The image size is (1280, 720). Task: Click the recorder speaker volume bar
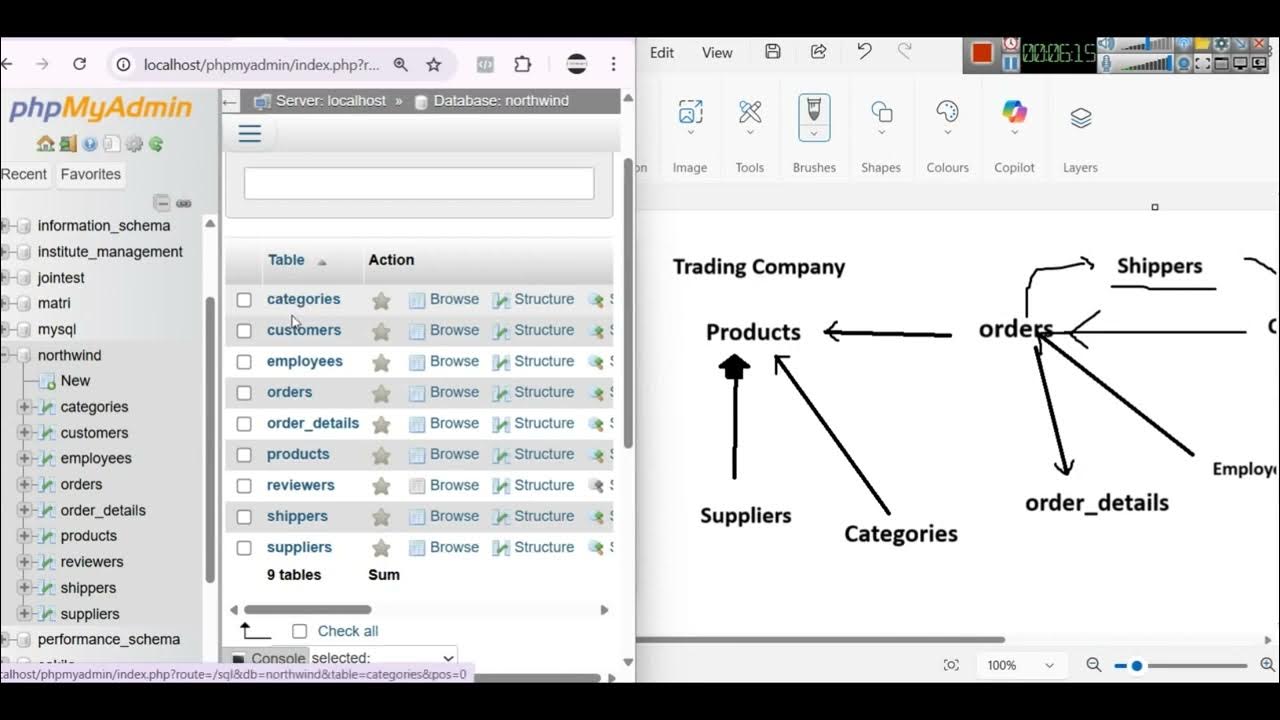pyautogui.click(x=1146, y=45)
